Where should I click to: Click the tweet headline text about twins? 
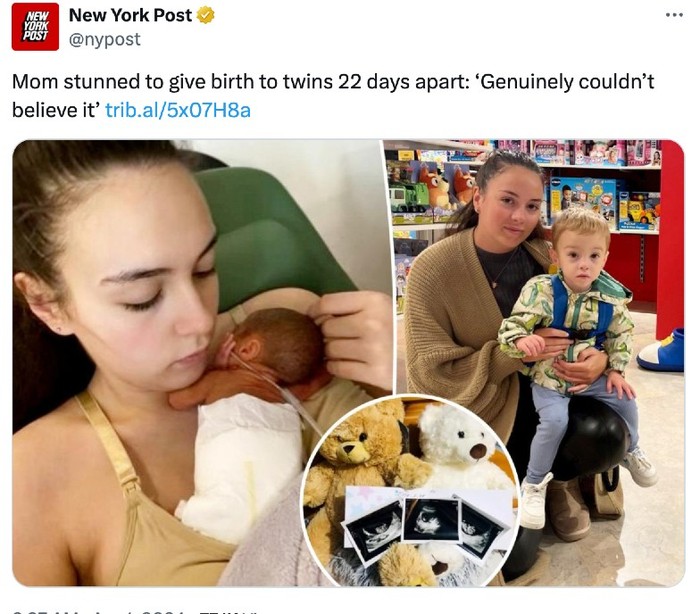[333, 96]
